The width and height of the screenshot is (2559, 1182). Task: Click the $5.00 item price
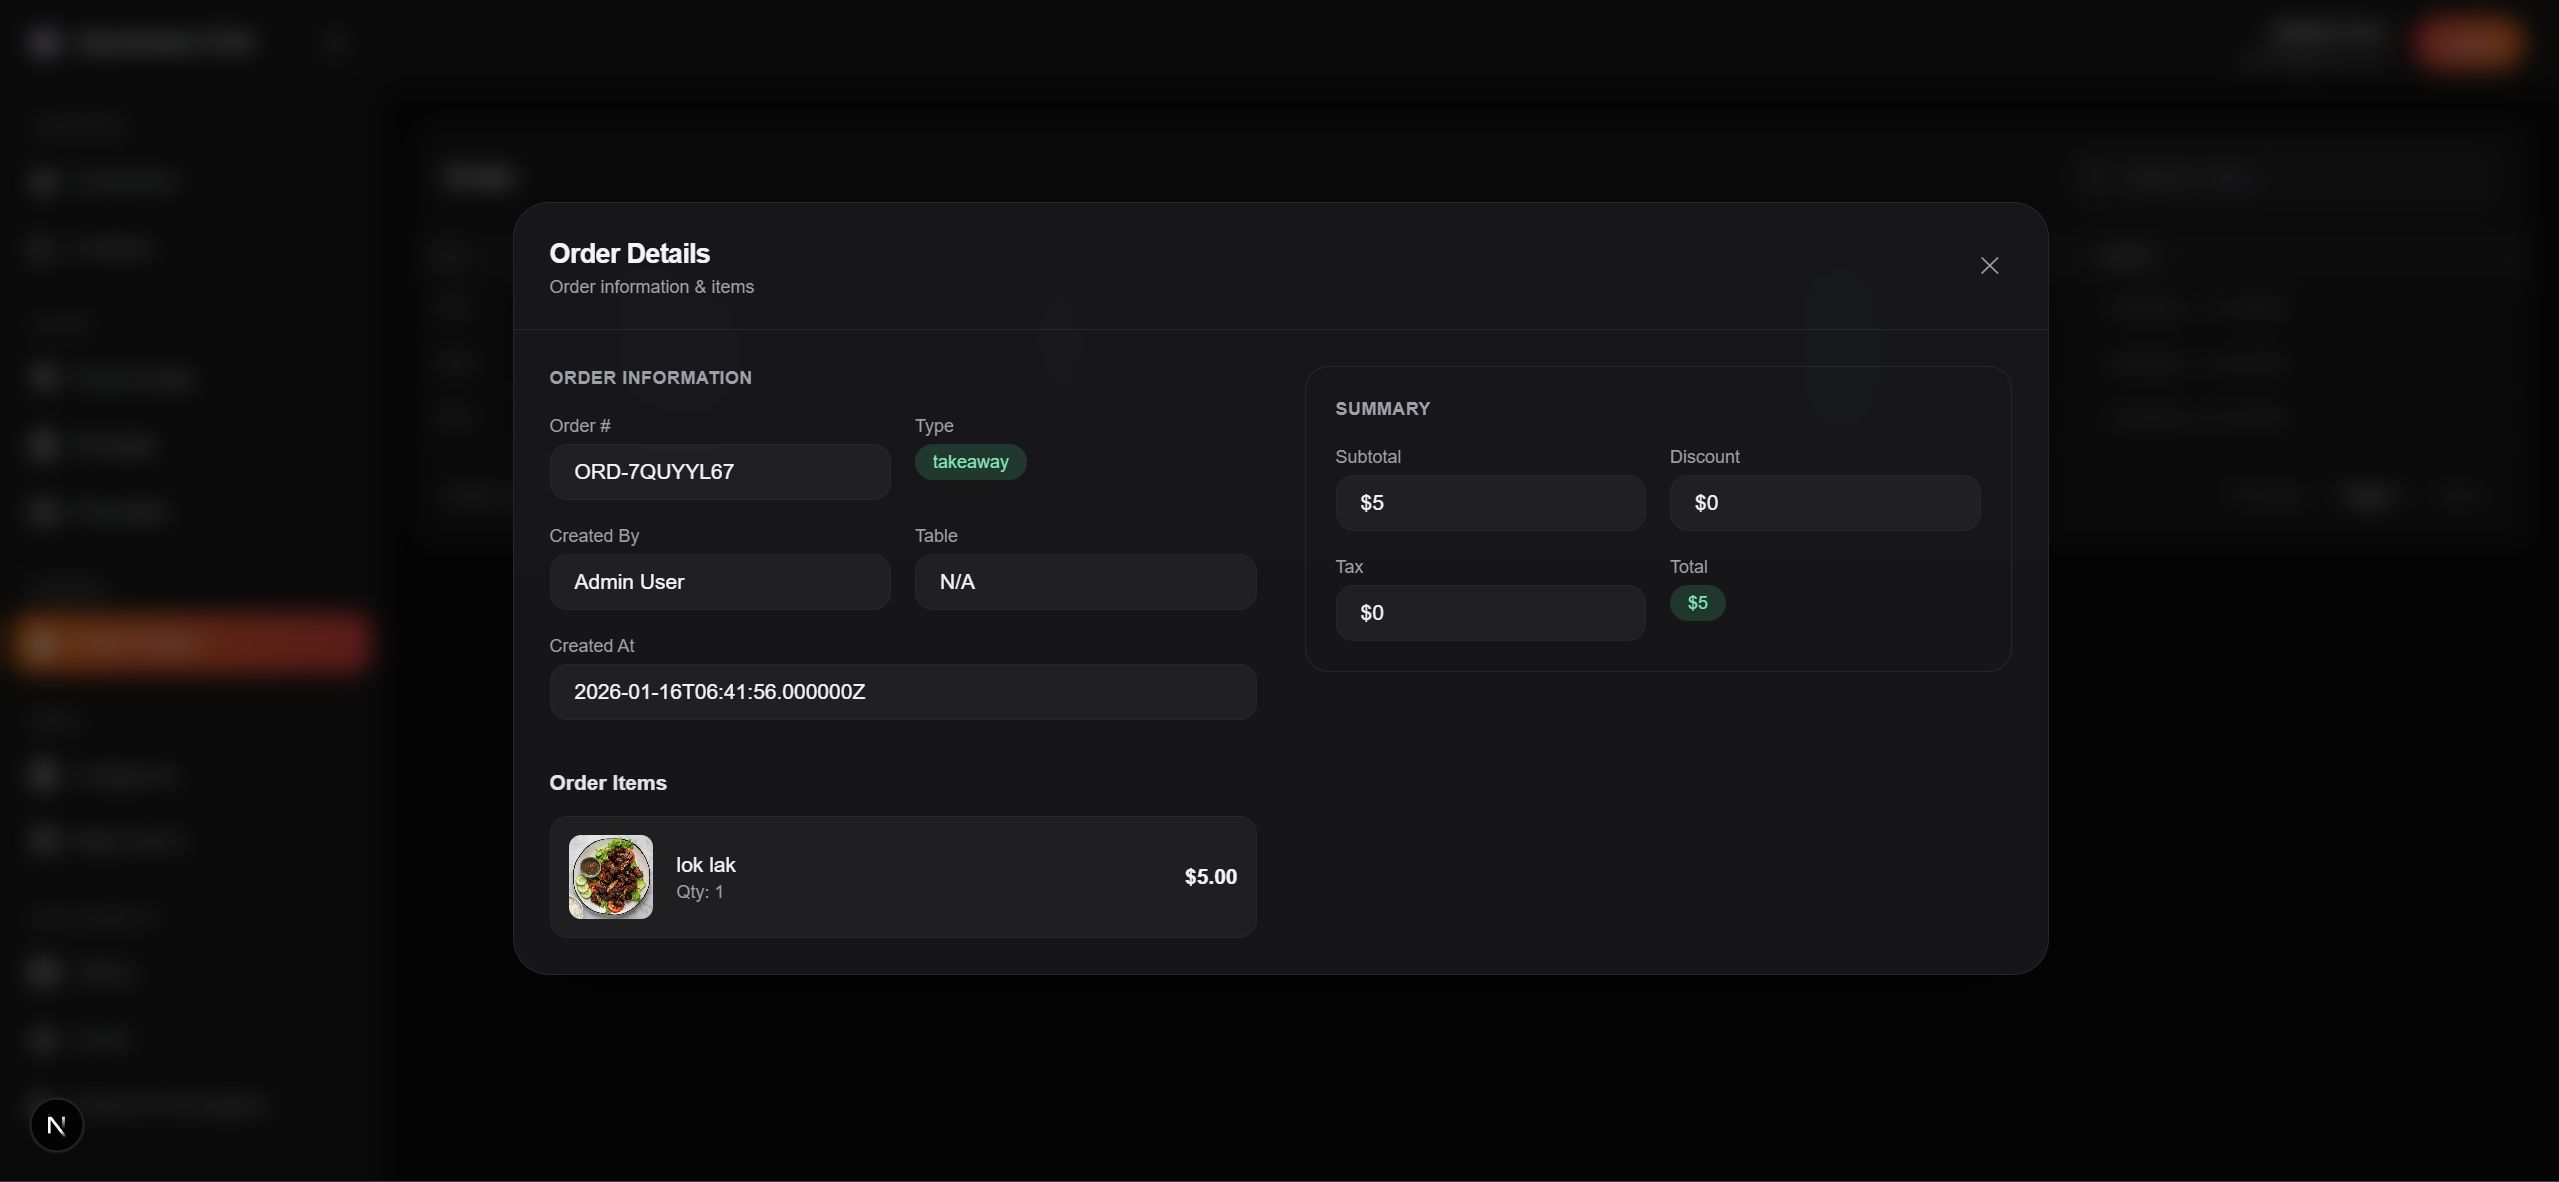tap(1209, 877)
